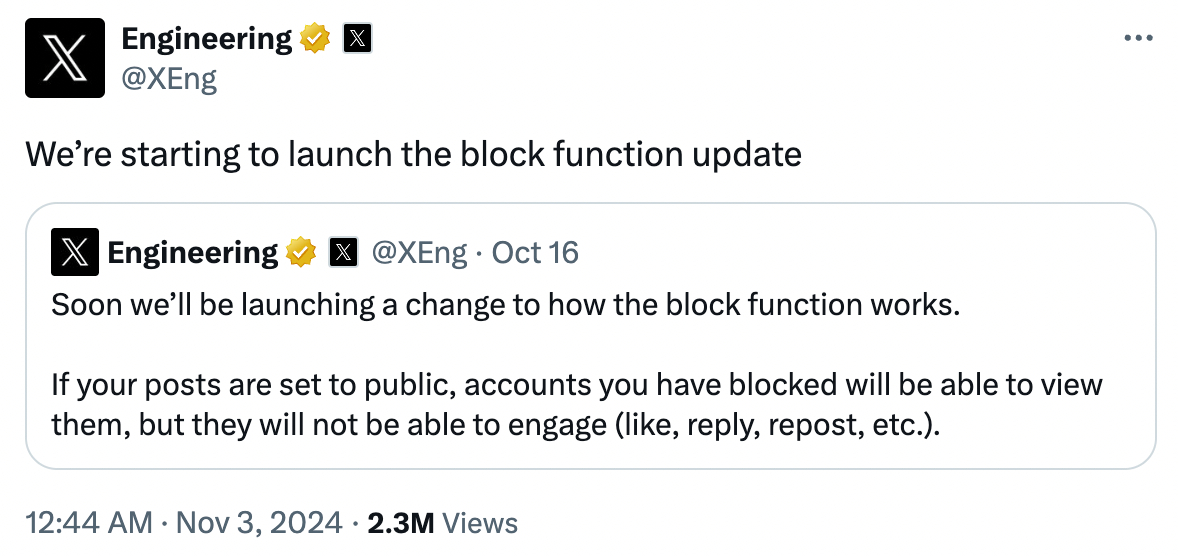Click @XEng handle inside quoted post
The height and width of the screenshot is (556, 1178).
419,253
